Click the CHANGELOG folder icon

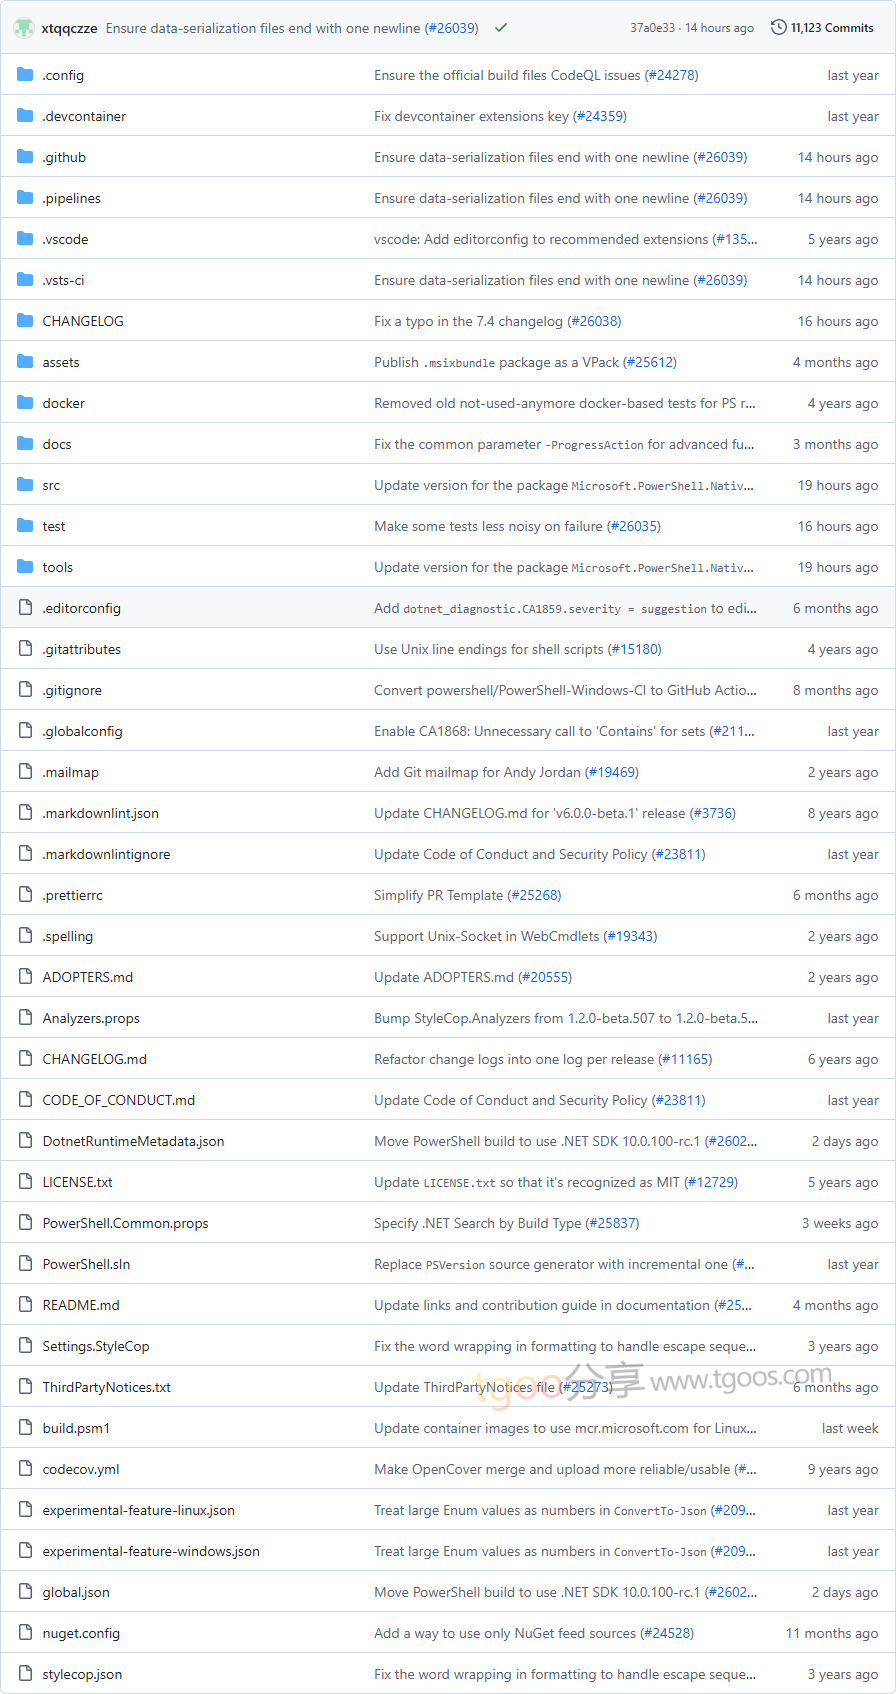[x=25, y=321]
